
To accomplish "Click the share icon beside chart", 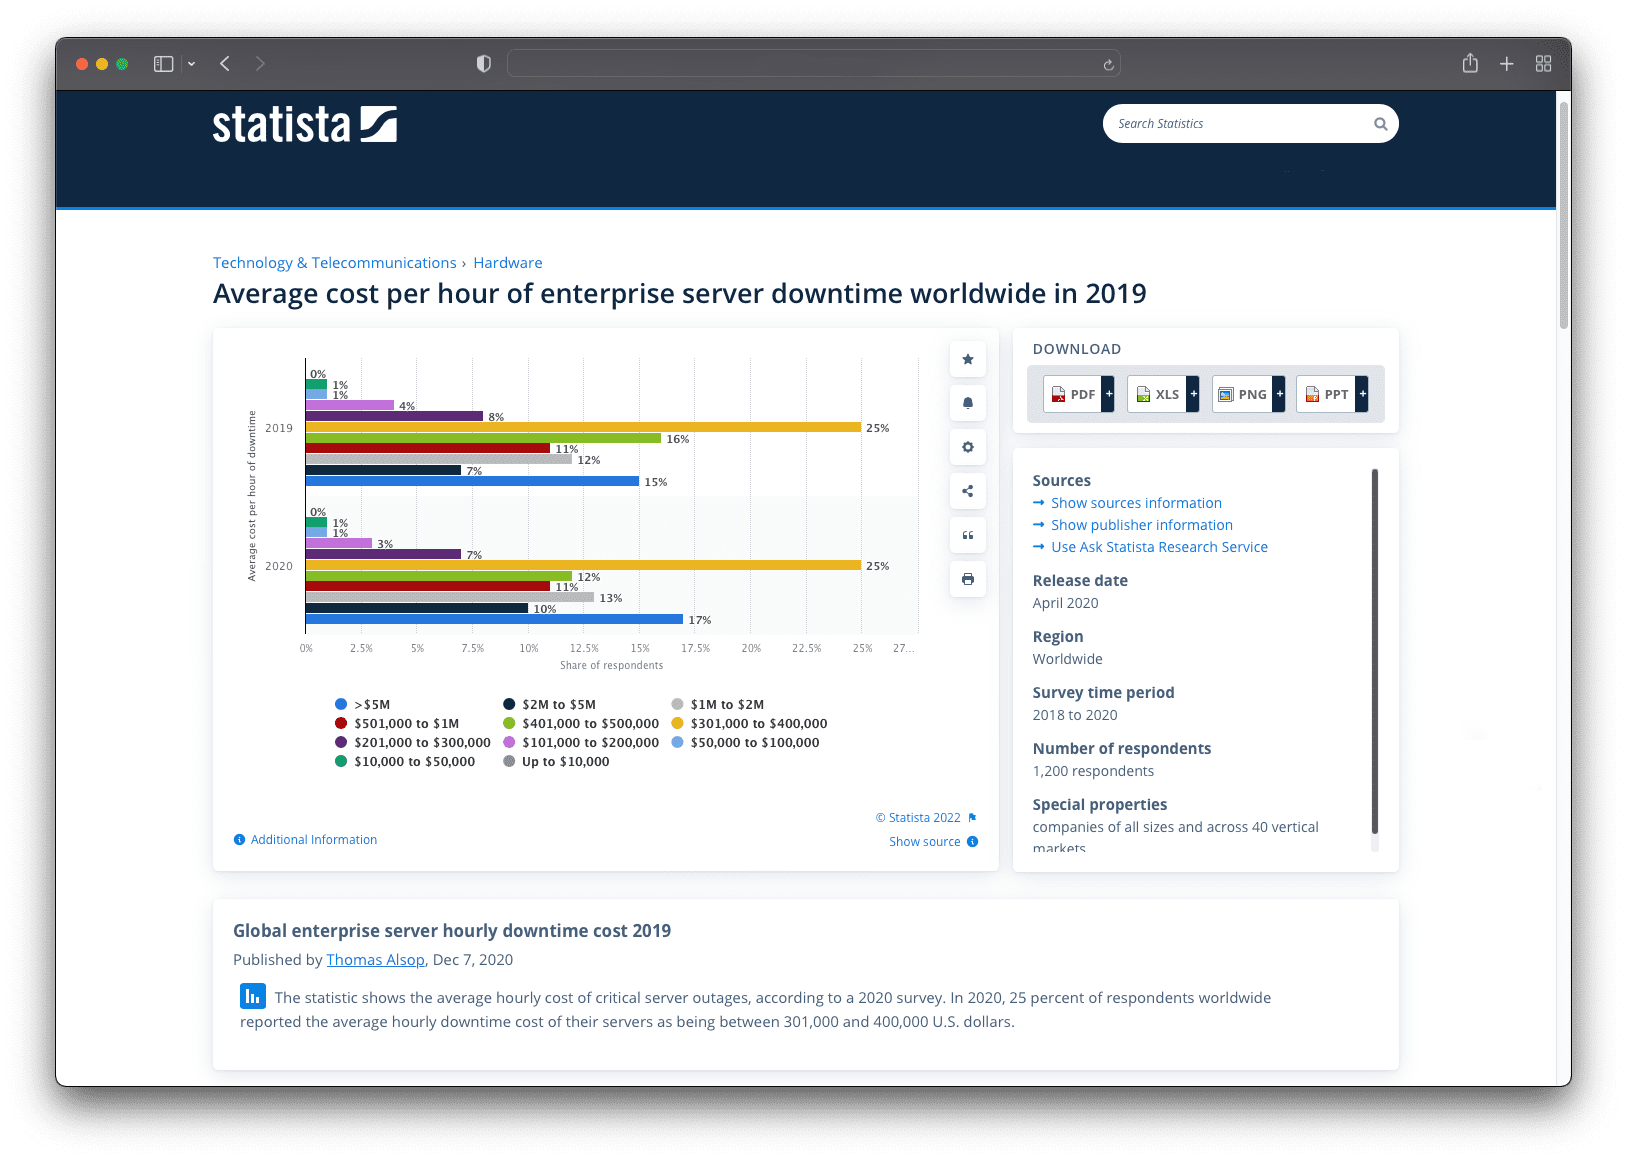I will click(x=967, y=491).
